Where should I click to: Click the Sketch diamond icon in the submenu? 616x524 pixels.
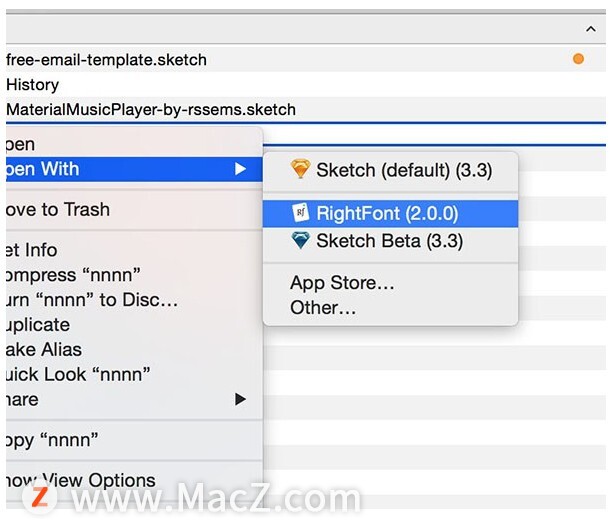(301, 169)
